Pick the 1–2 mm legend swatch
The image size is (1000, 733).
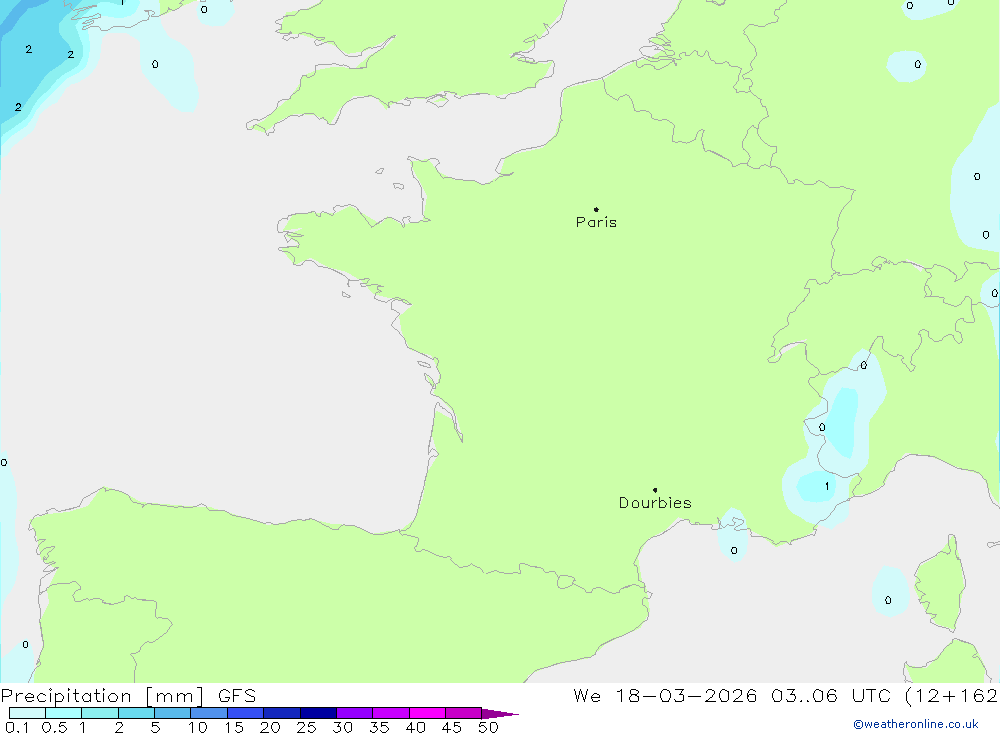(99, 713)
